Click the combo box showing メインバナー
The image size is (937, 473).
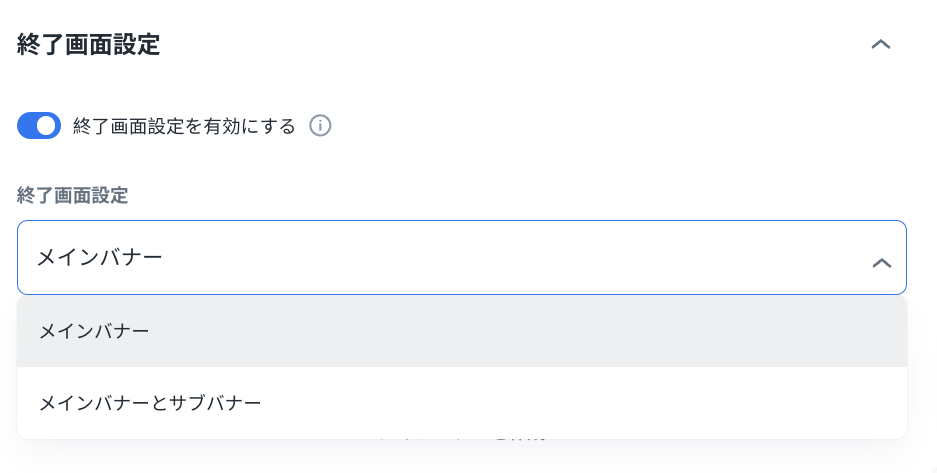[461, 258]
